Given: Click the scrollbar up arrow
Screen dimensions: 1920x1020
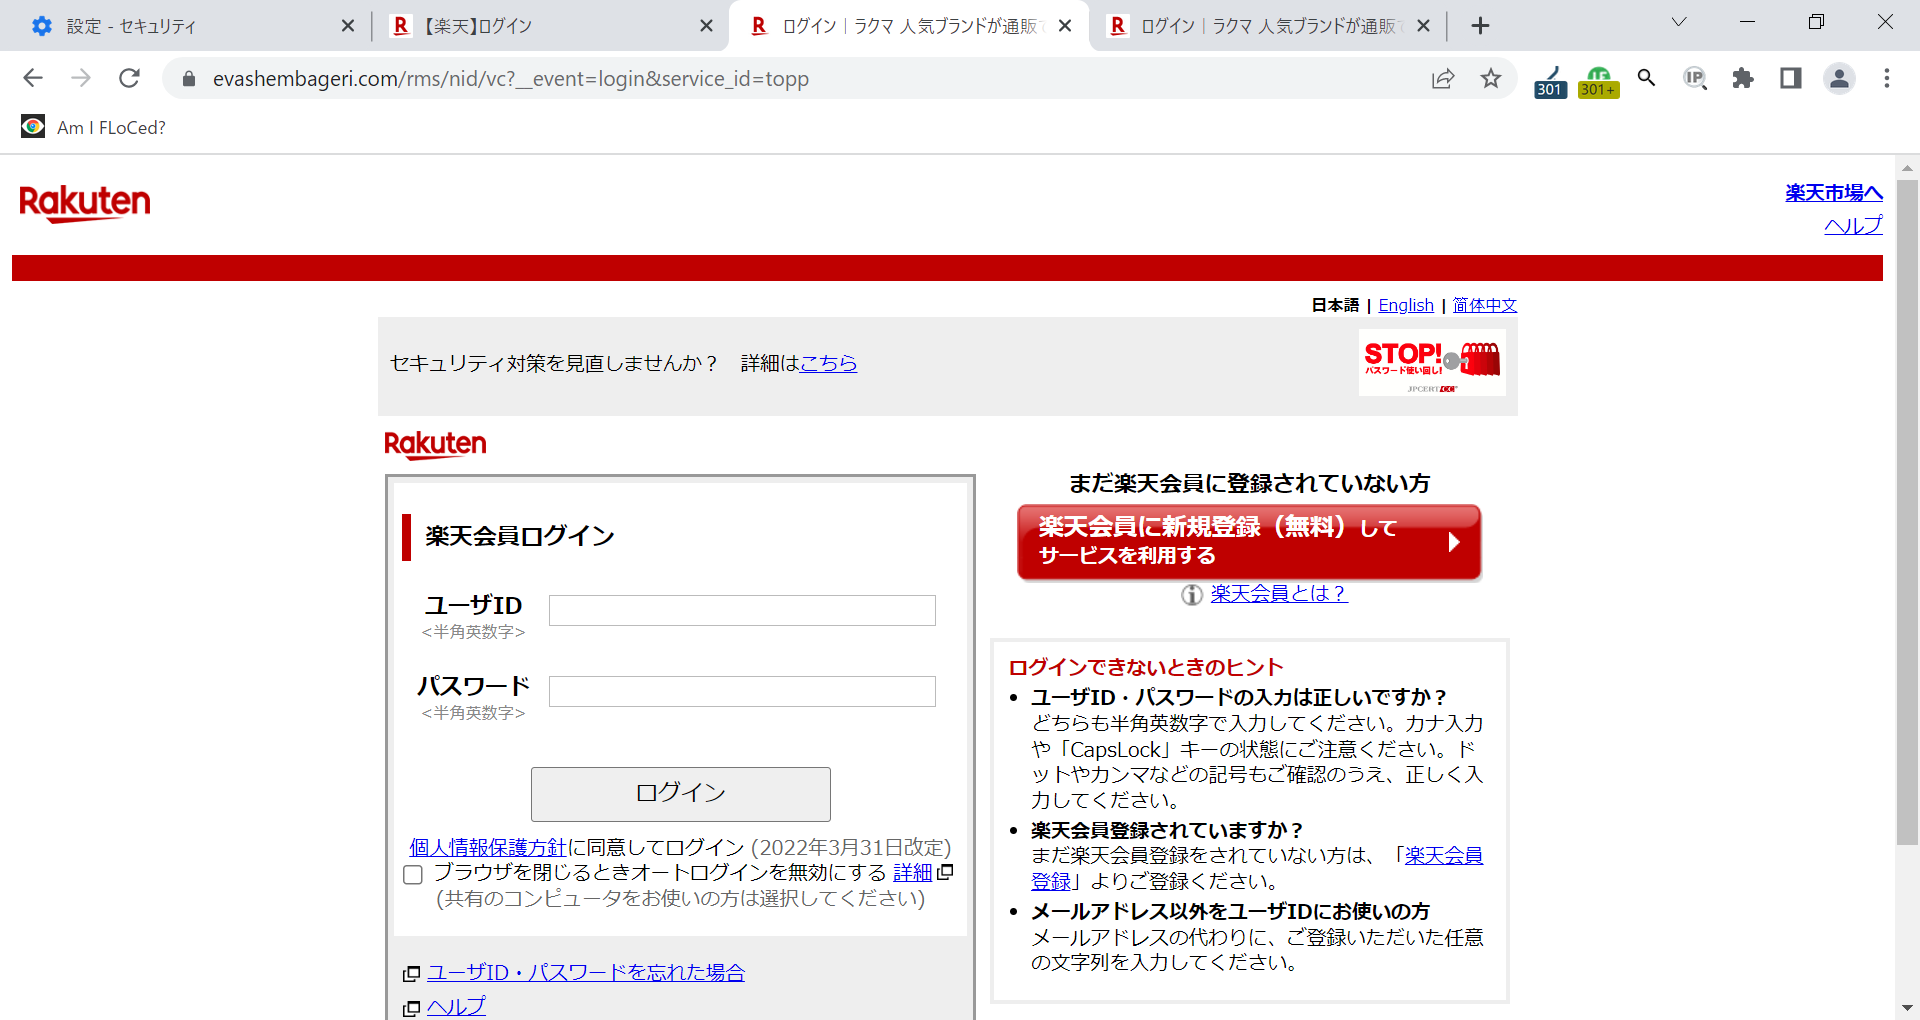Looking at the screenshot, I should (x=1907, y=167).
